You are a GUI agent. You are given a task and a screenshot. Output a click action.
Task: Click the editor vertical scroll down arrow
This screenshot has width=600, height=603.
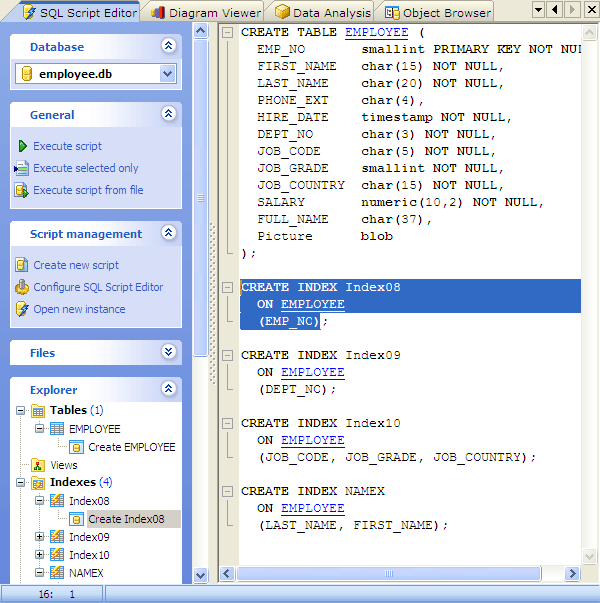coord(589,556)
